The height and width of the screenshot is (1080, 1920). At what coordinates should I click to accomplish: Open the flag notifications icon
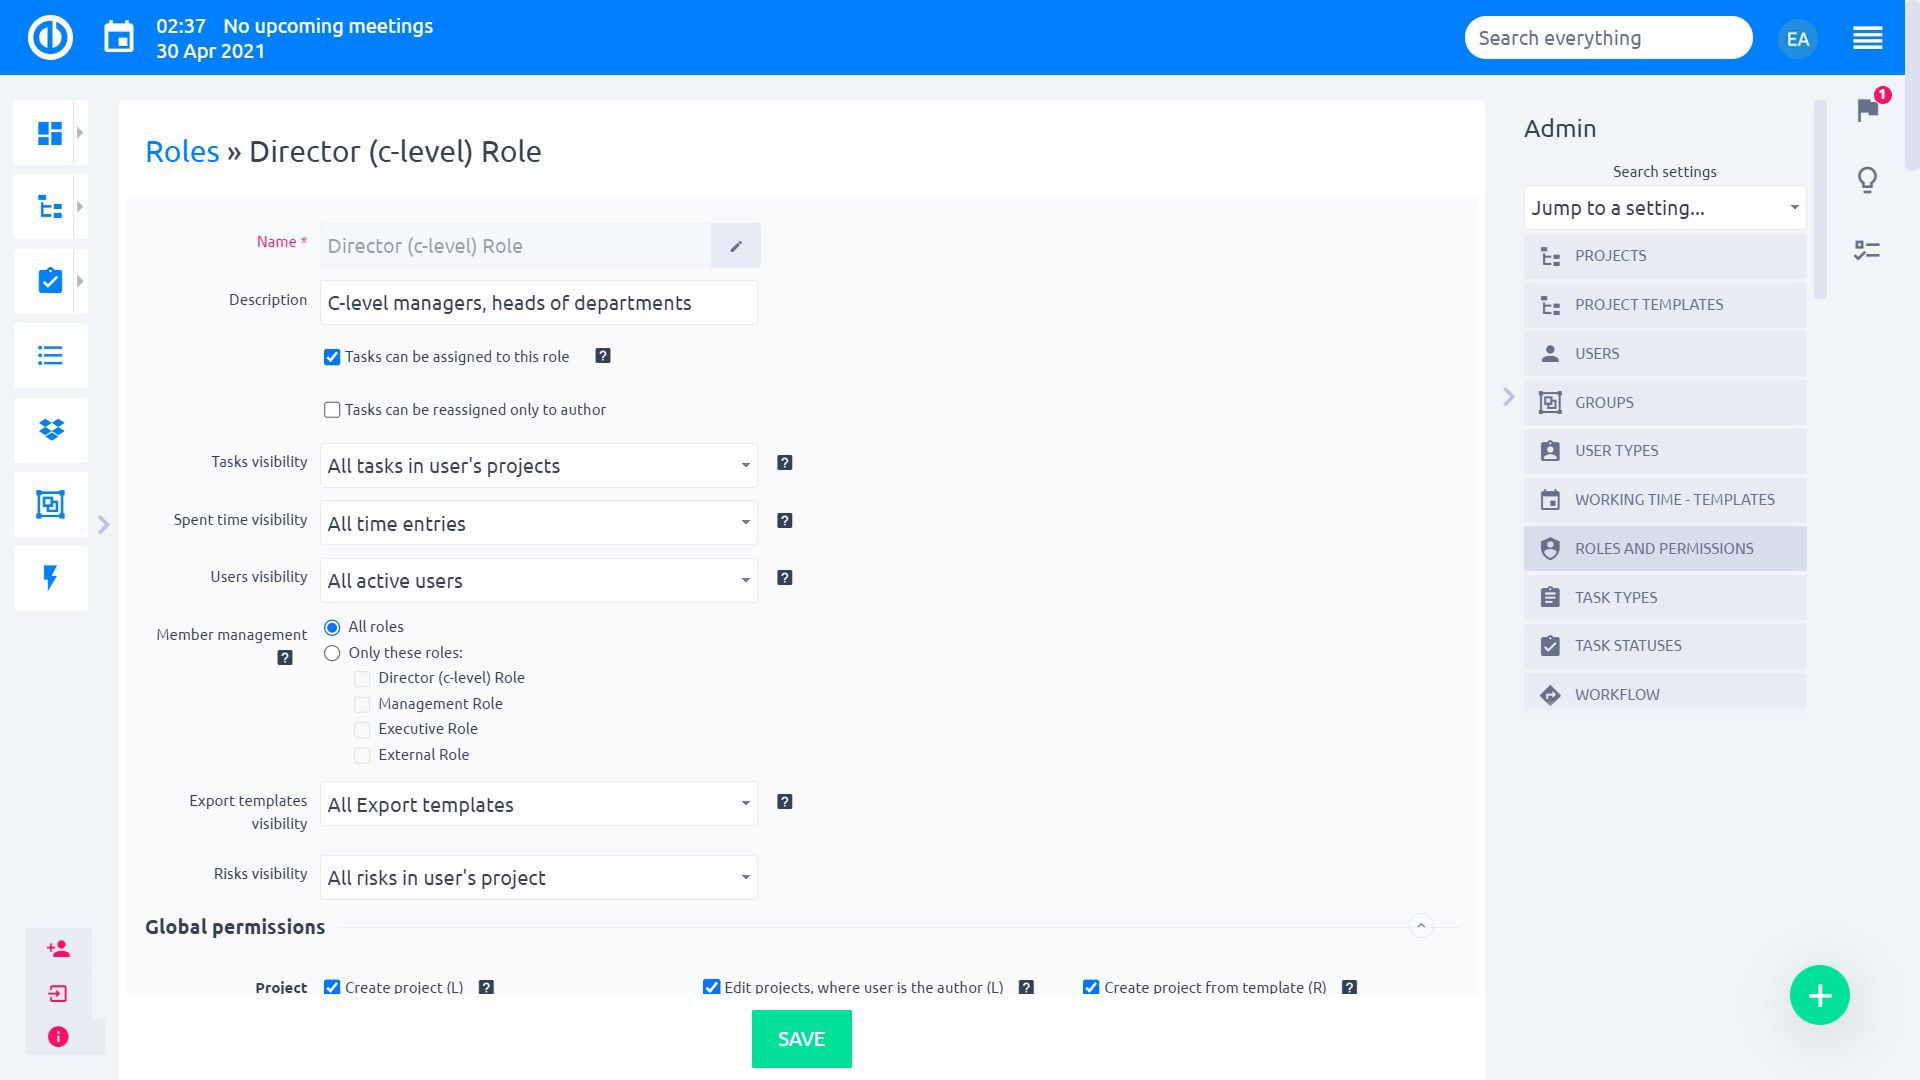click(1867, 109)
